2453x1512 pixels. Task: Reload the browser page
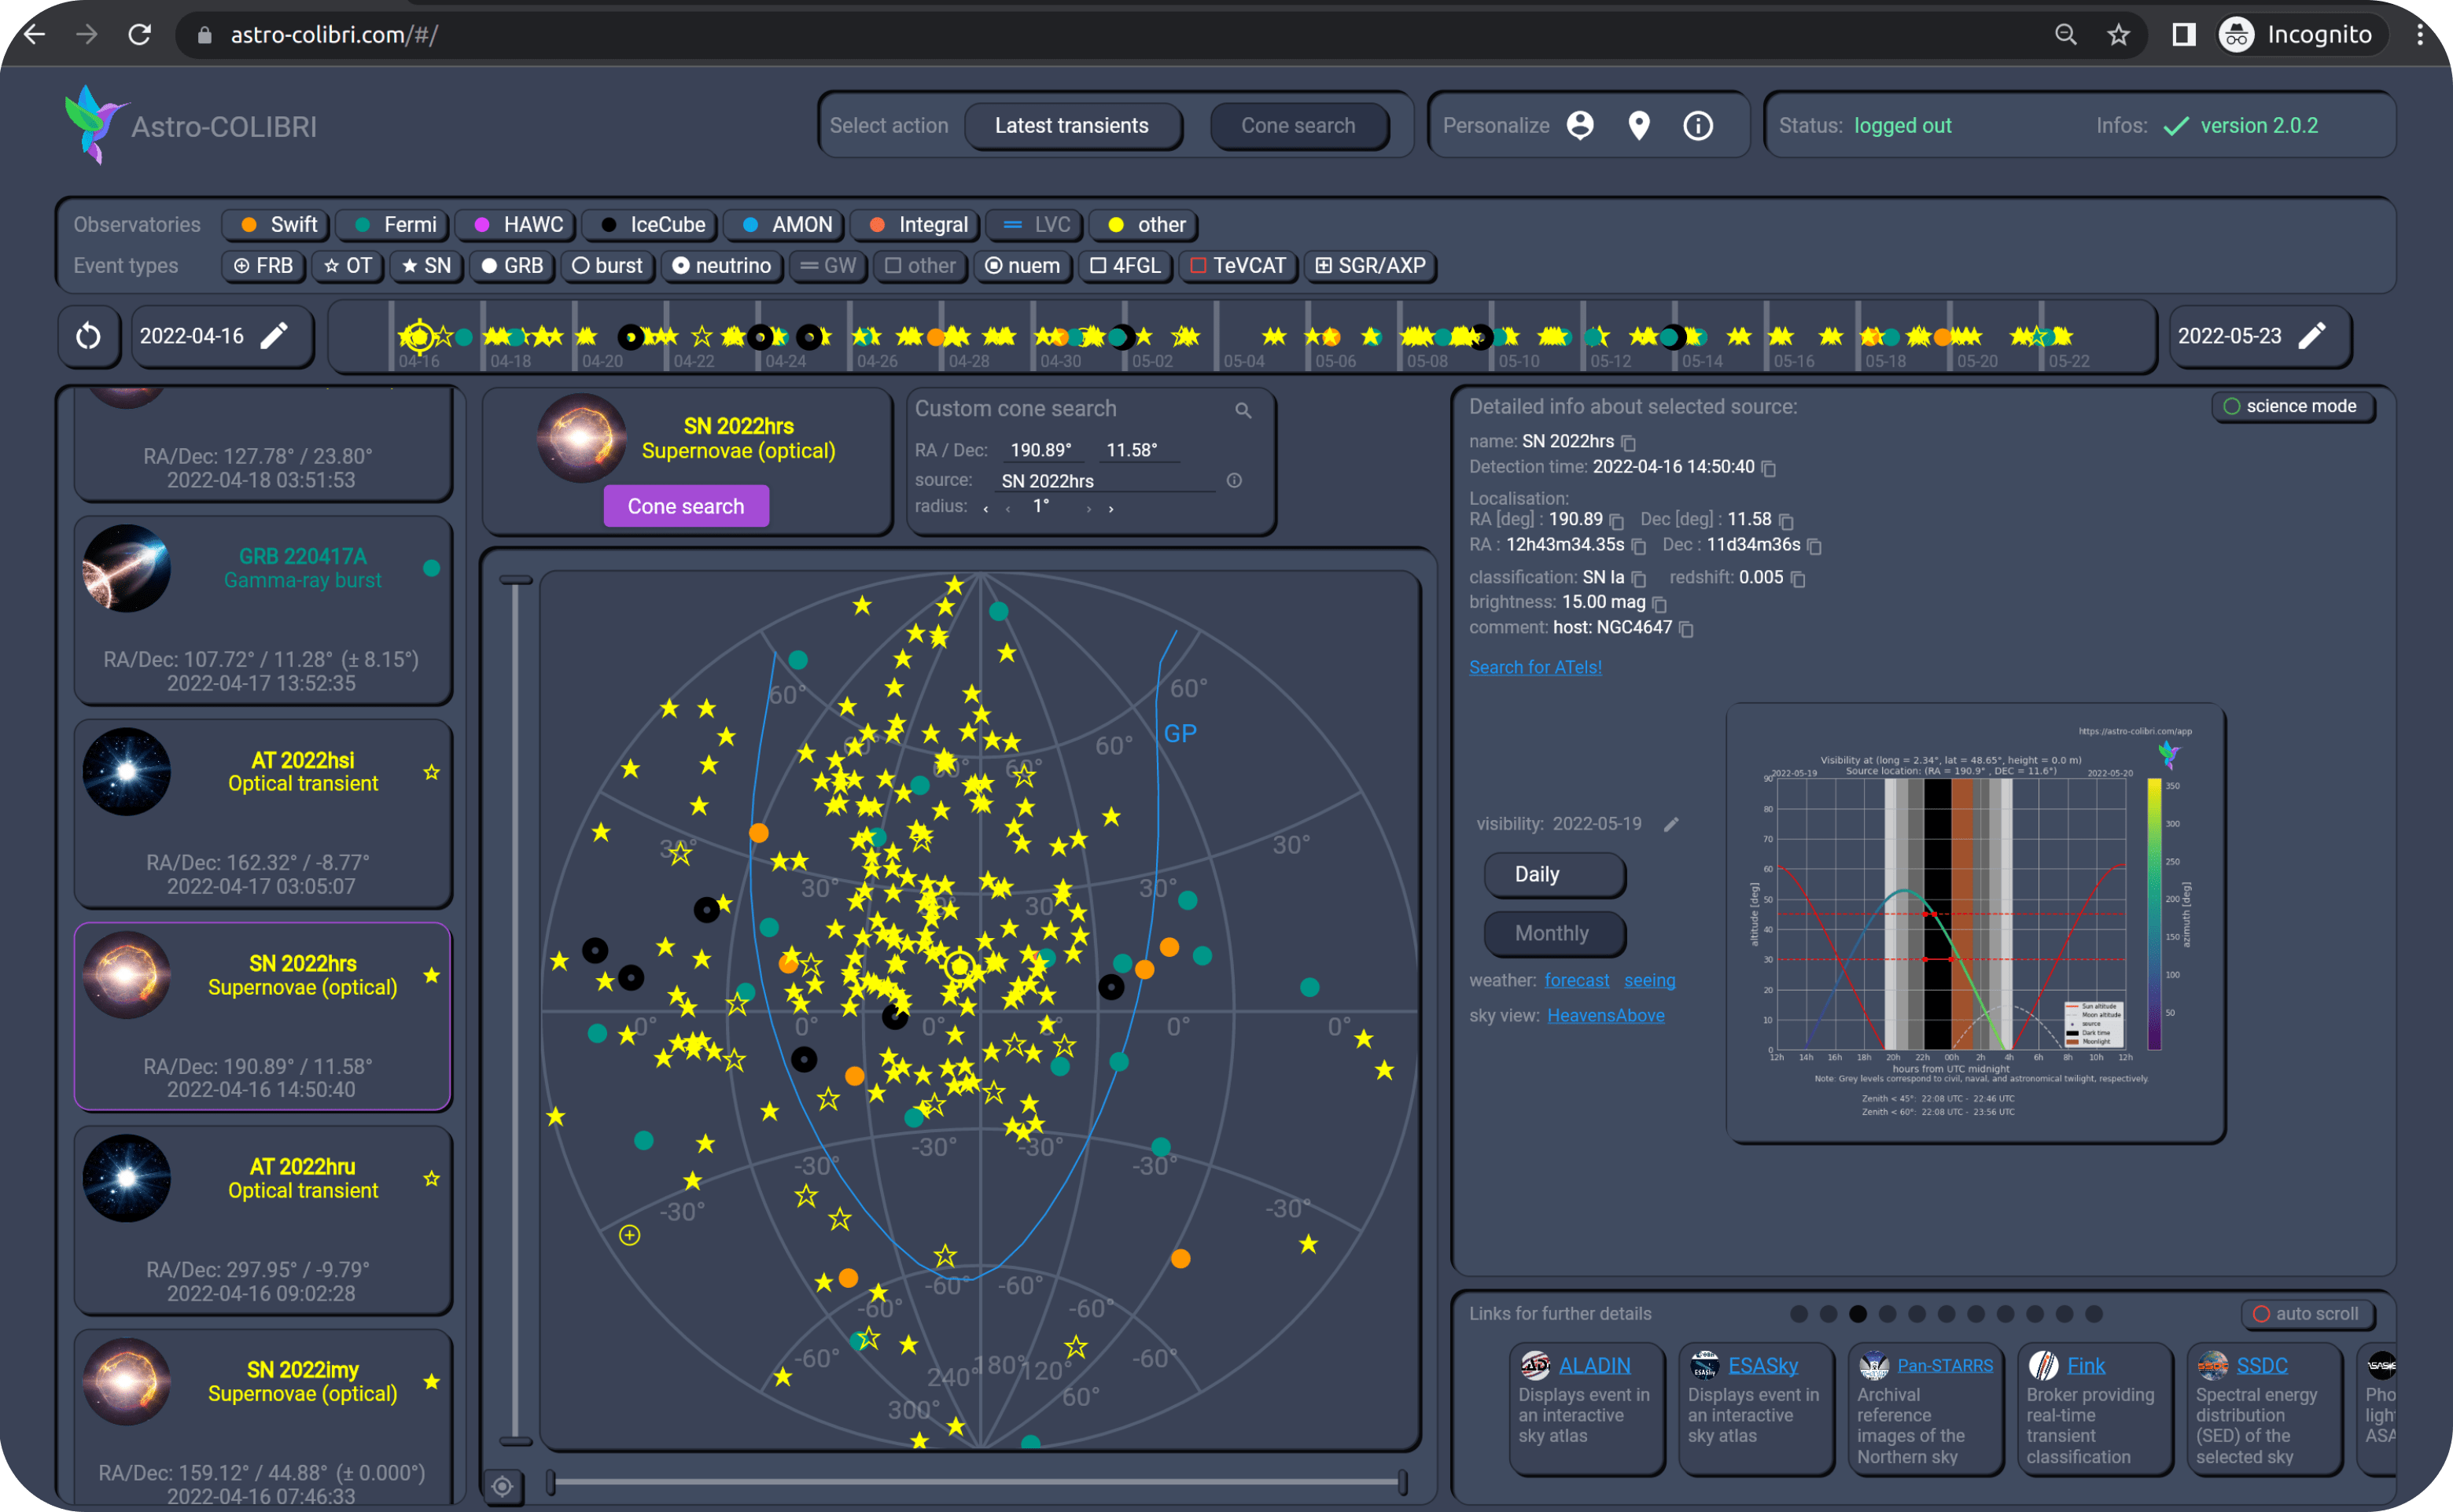click(x=140, y=35)
